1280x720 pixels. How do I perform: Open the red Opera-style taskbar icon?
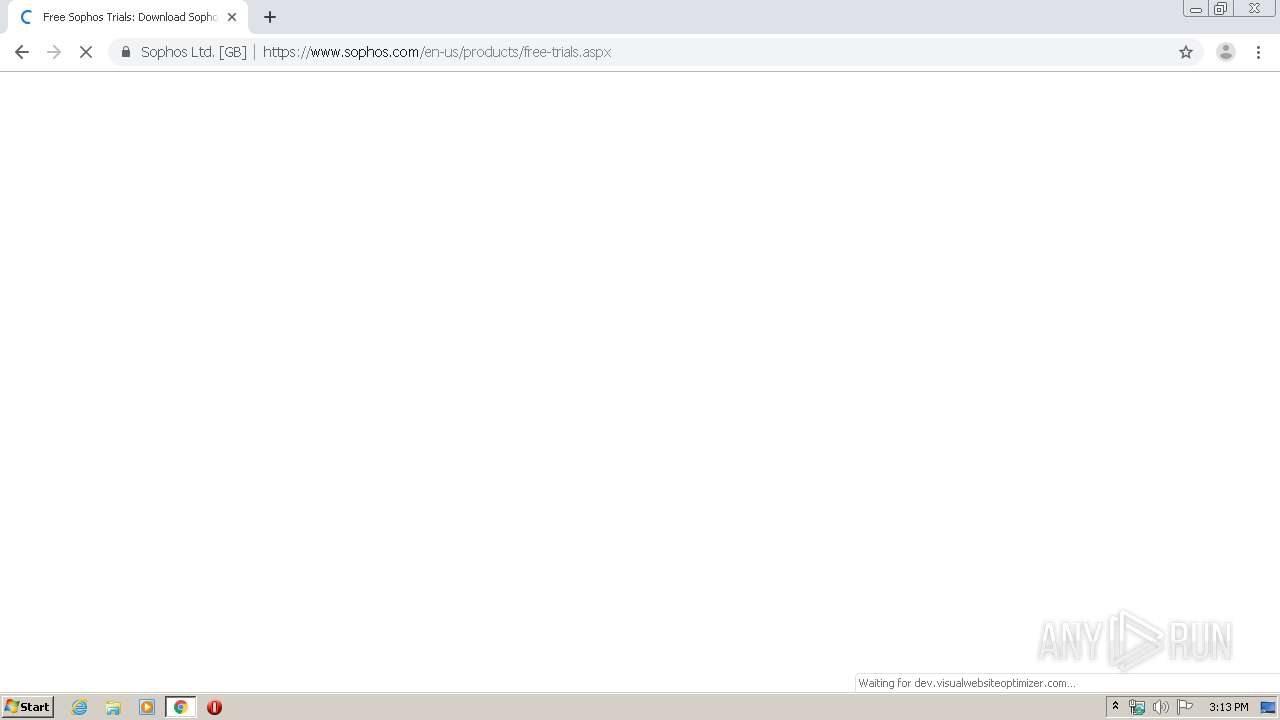[214, 707]
